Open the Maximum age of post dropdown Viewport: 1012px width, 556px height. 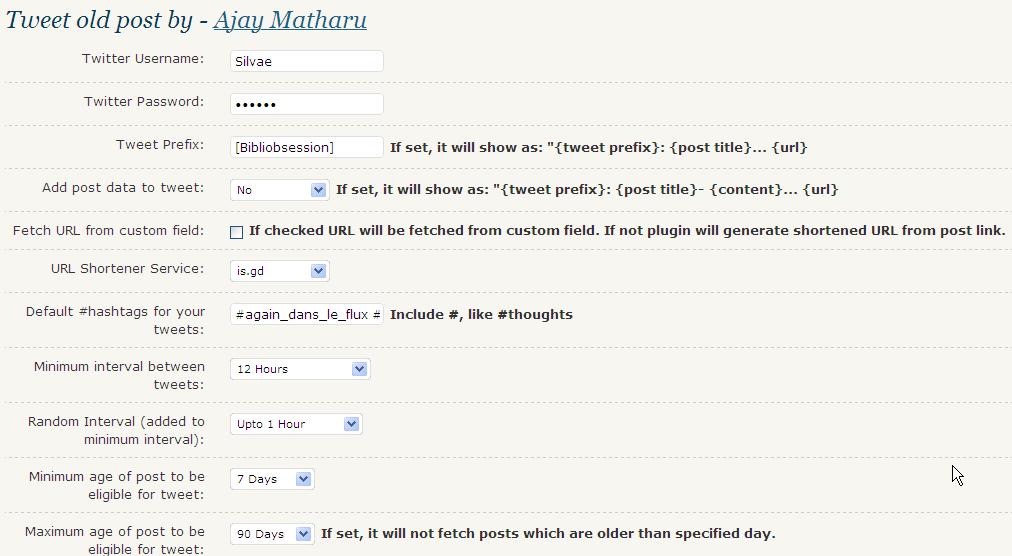[x=272, y=534]
